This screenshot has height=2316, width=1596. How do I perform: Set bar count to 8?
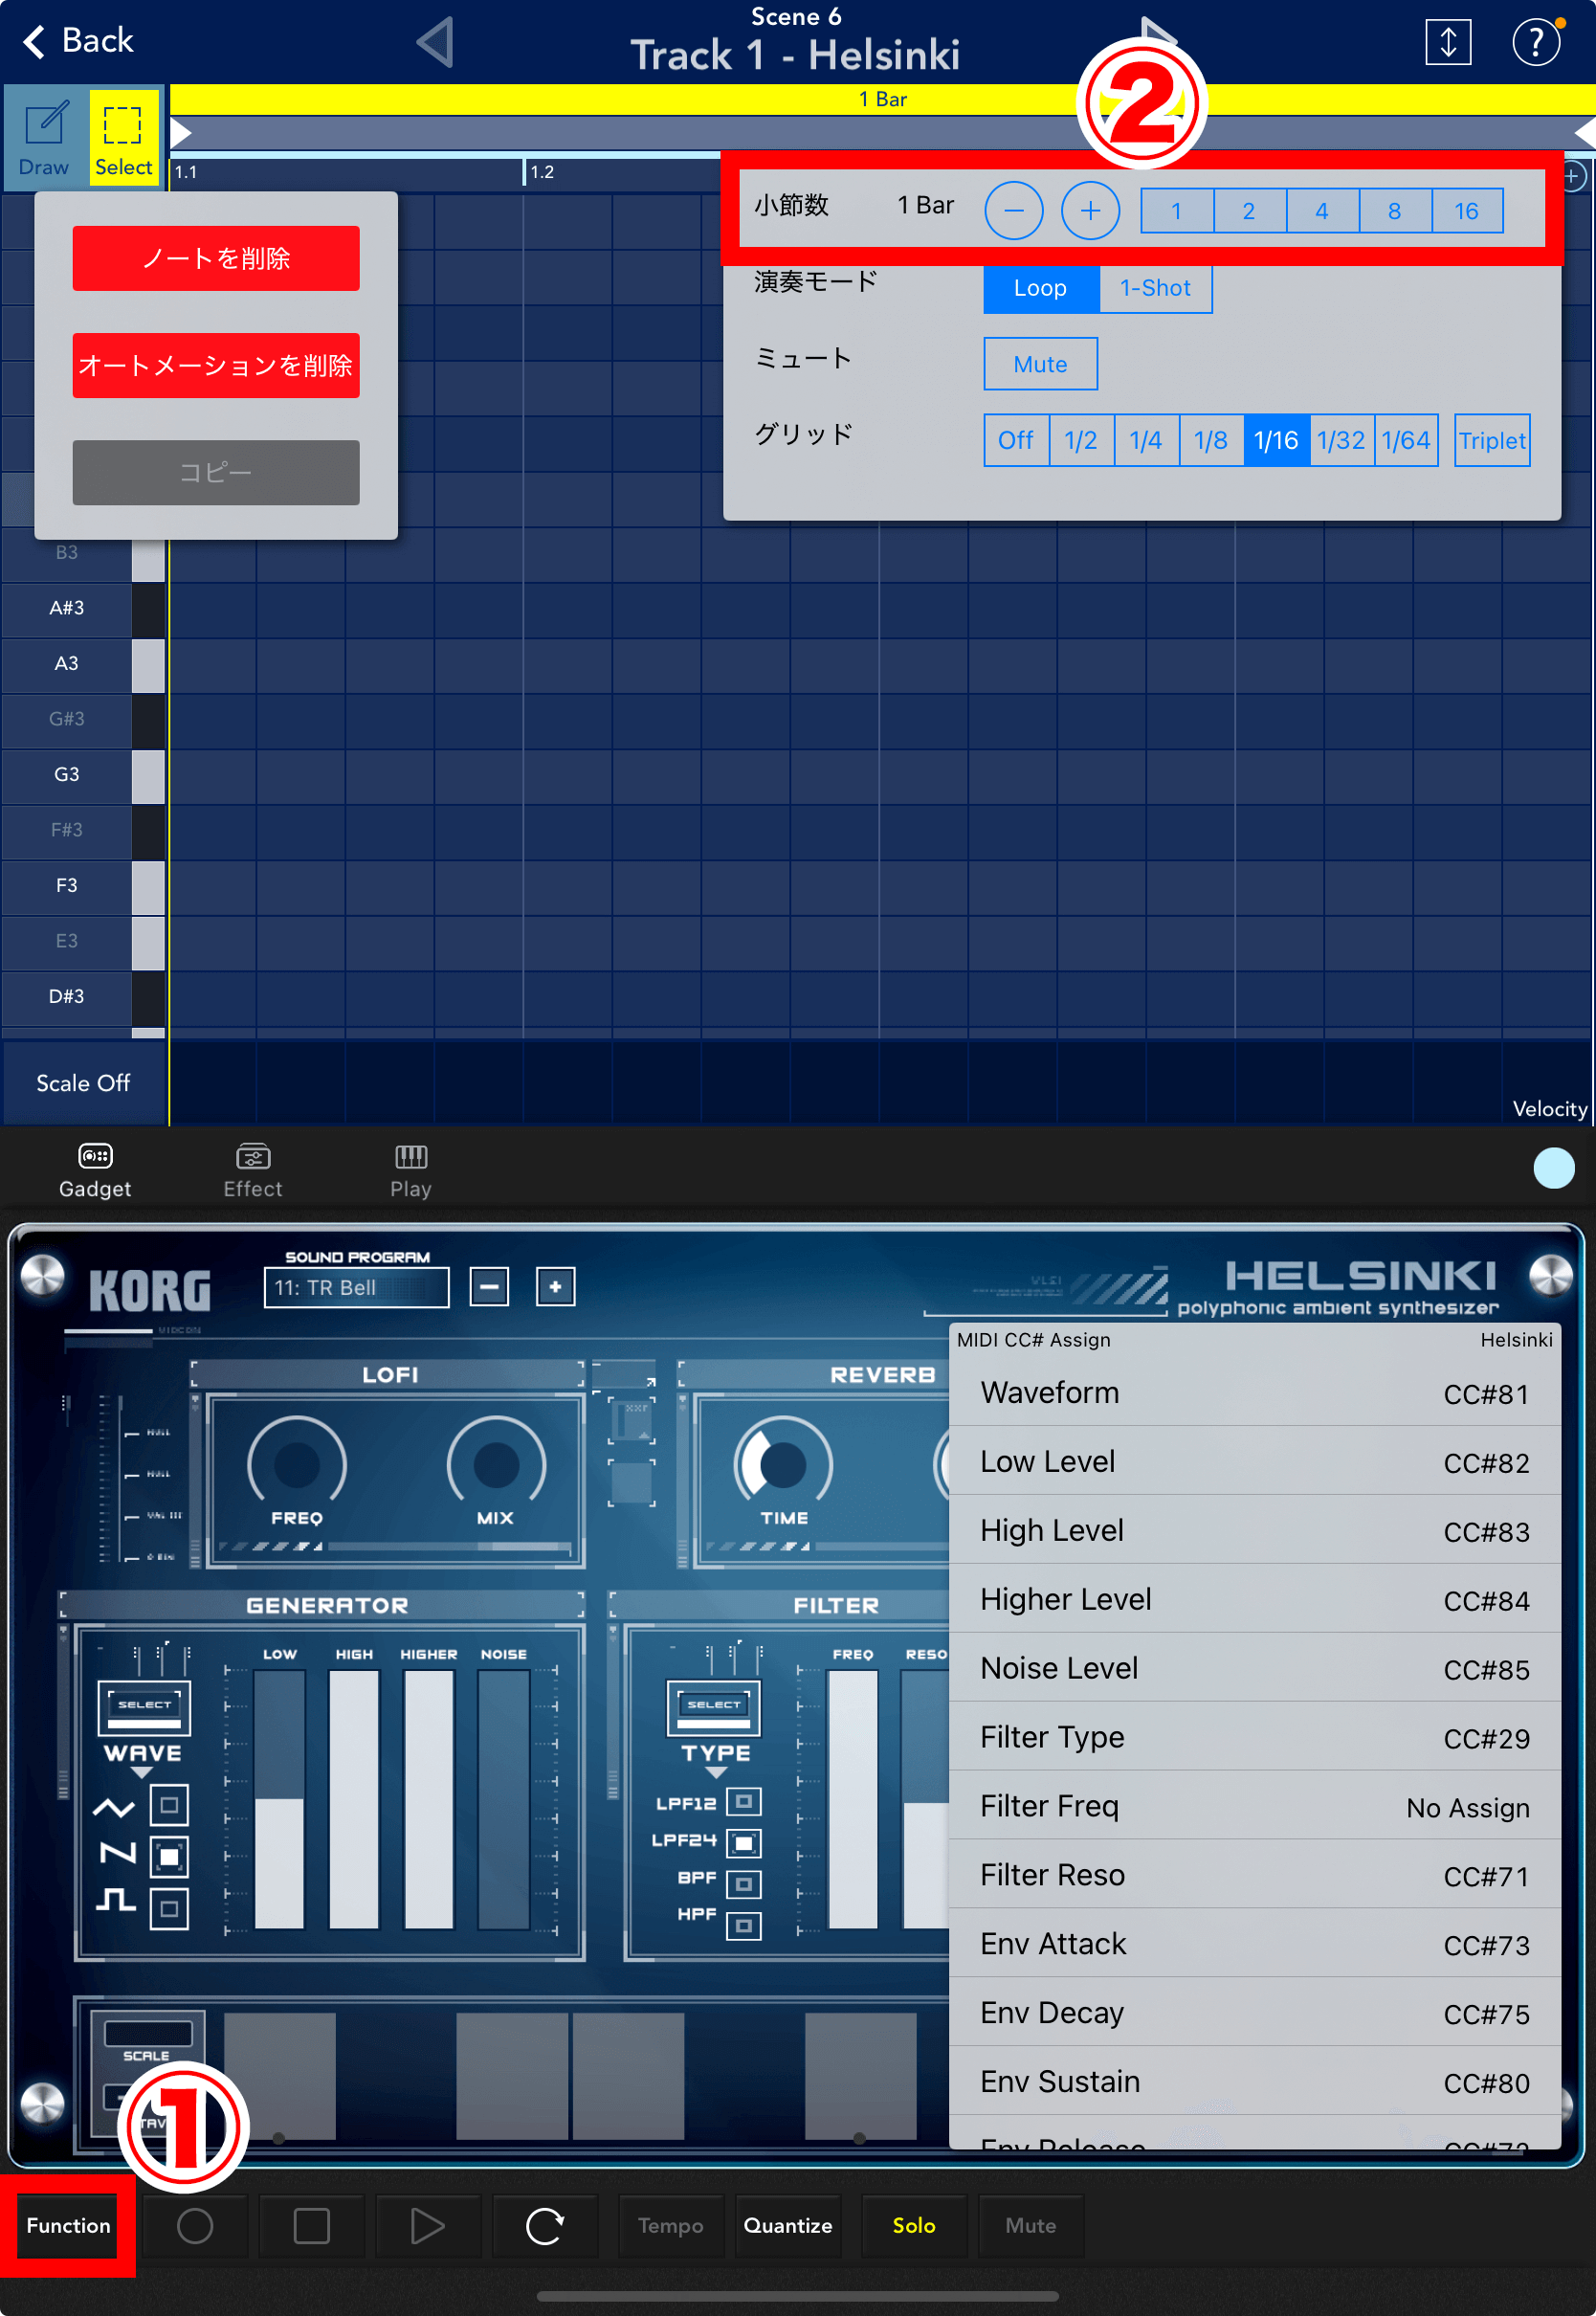pyautogui.click(x=1395, y=211)
